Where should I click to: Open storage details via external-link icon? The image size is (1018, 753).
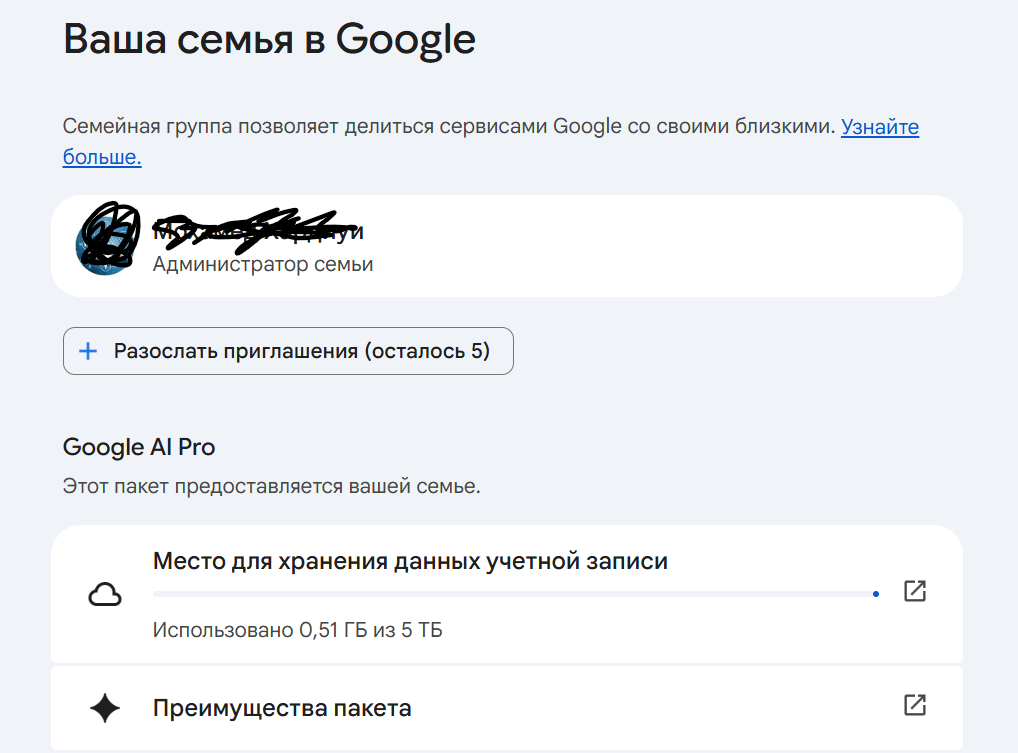pyautogui.click(x=915, y=591)
